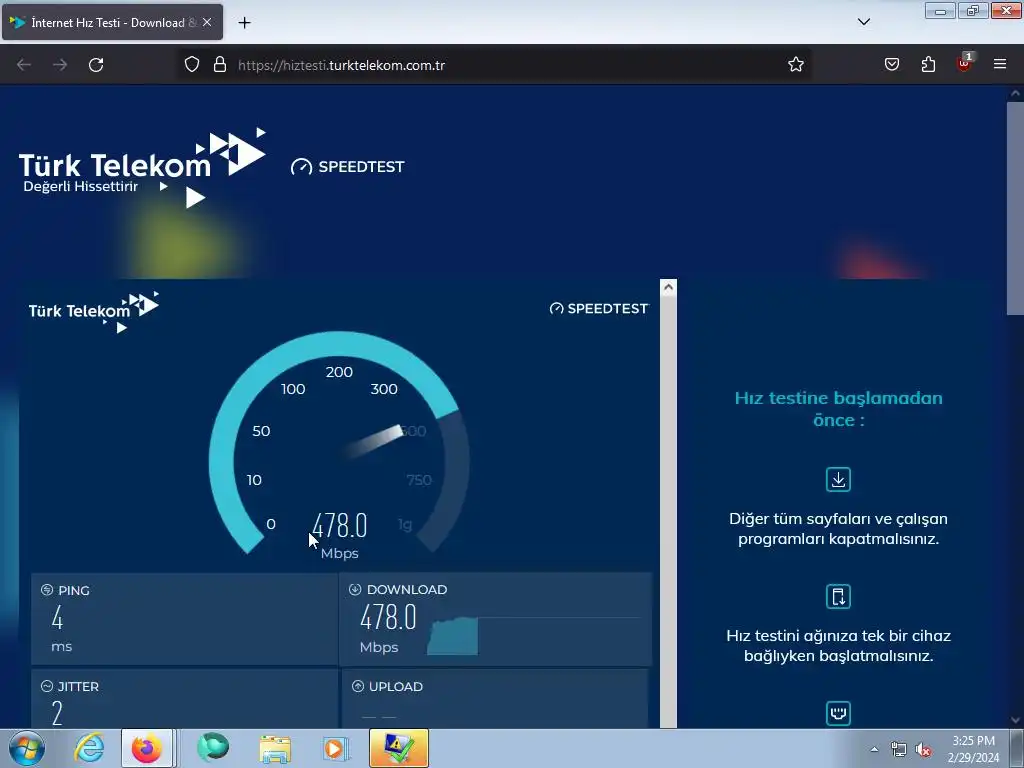Click the page scrollbar thumb

click(1015, 206)
